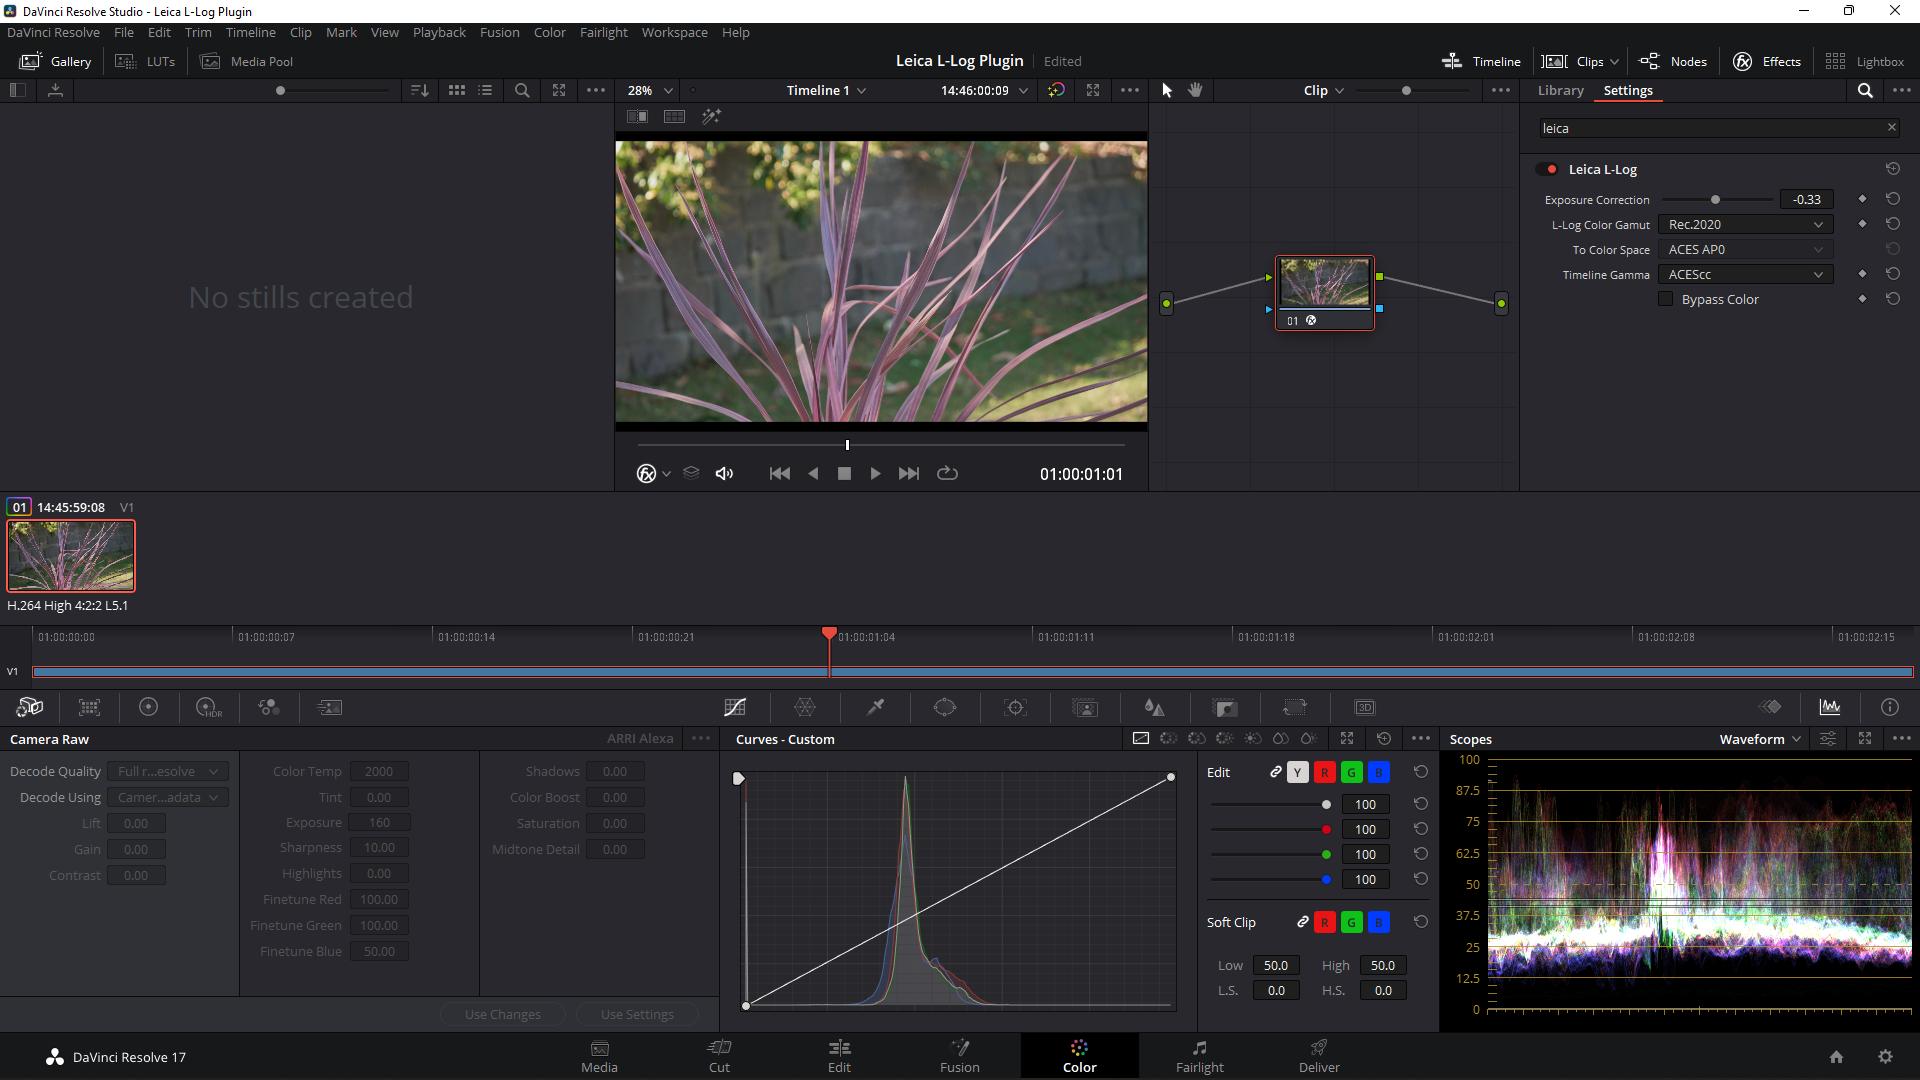The height and width of the screenshot is (1080, 1920).
Task: Open the RGB Mixer palette icon
Action: click(x=268, y=707)
